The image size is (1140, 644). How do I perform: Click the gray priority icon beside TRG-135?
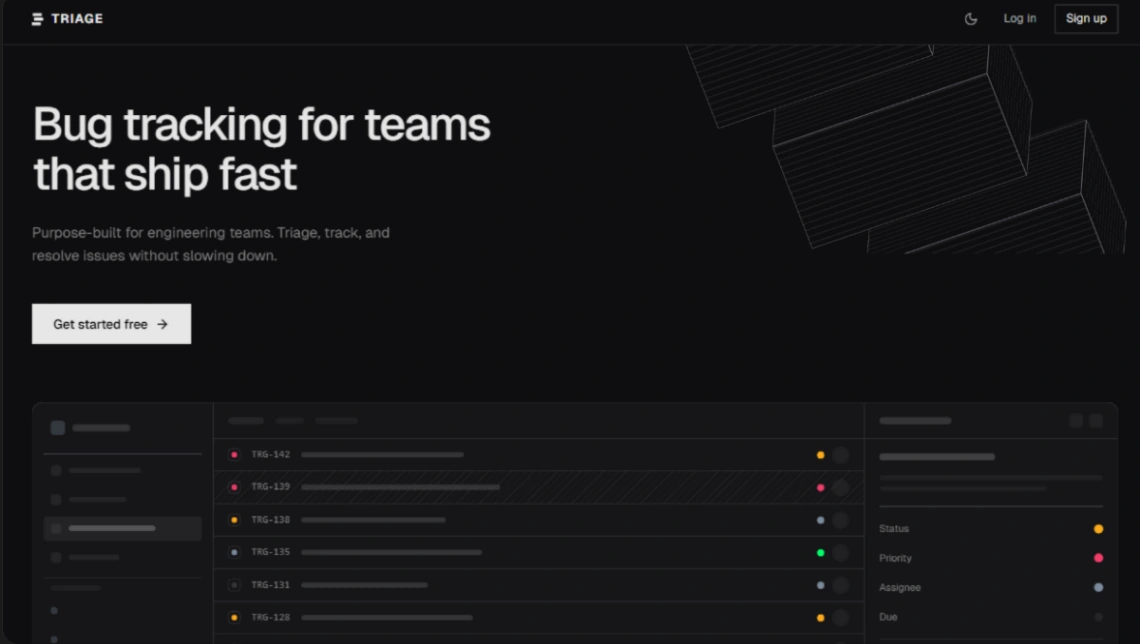point(234,552)
